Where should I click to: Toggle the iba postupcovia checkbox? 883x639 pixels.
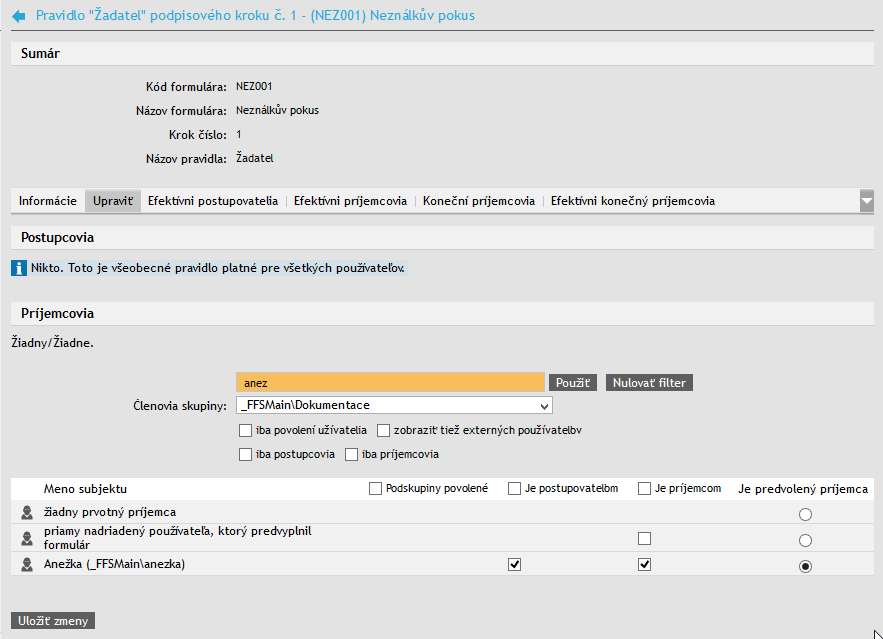coord(246,455)
